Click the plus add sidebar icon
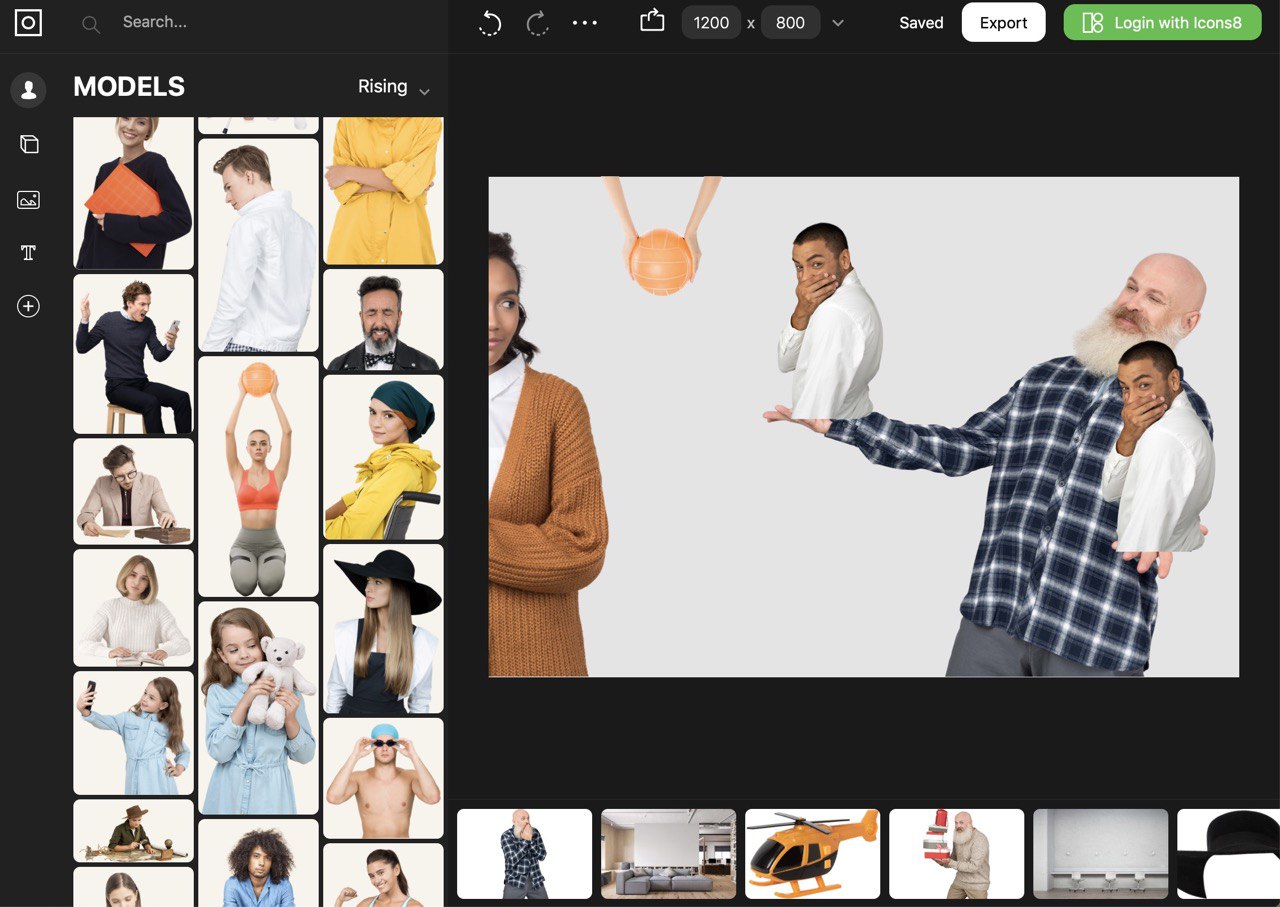1280x907 pixels. (x=29, y=306)
